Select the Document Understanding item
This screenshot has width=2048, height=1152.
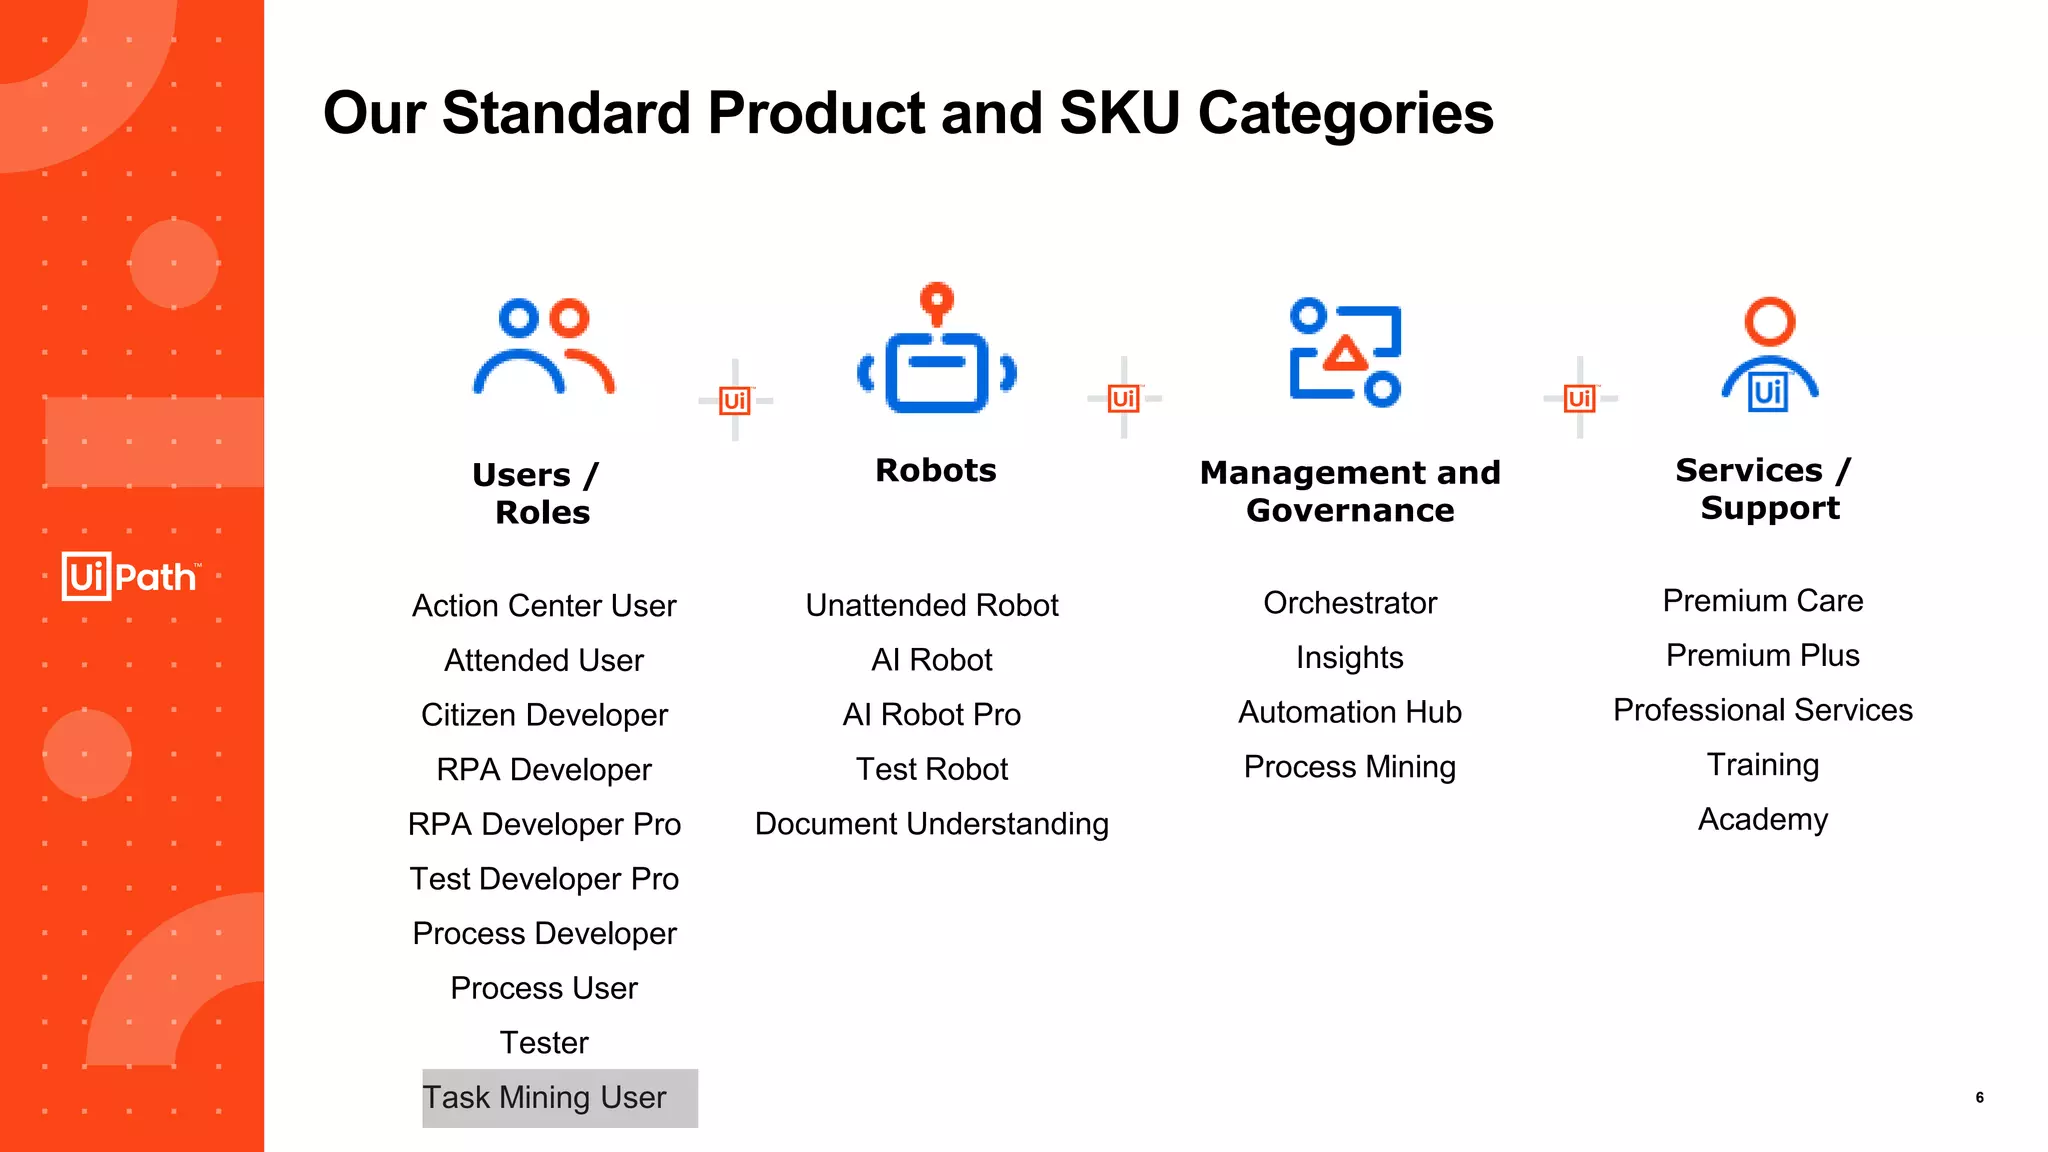(931, 824)
